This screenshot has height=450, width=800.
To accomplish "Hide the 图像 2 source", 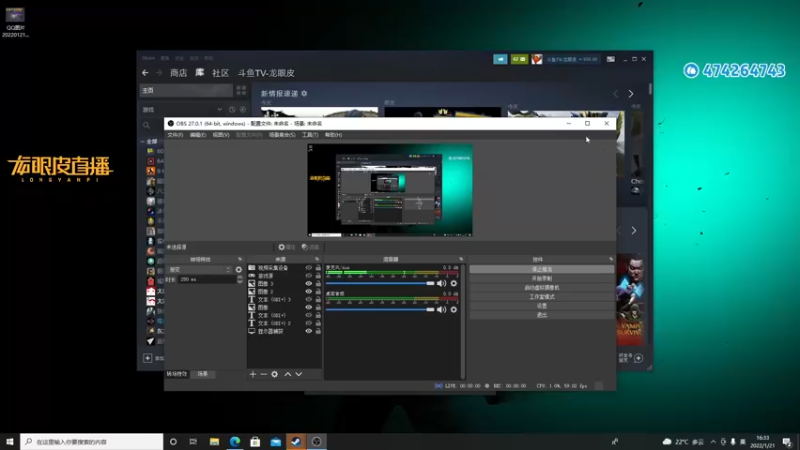I will [x=309, y=291].
